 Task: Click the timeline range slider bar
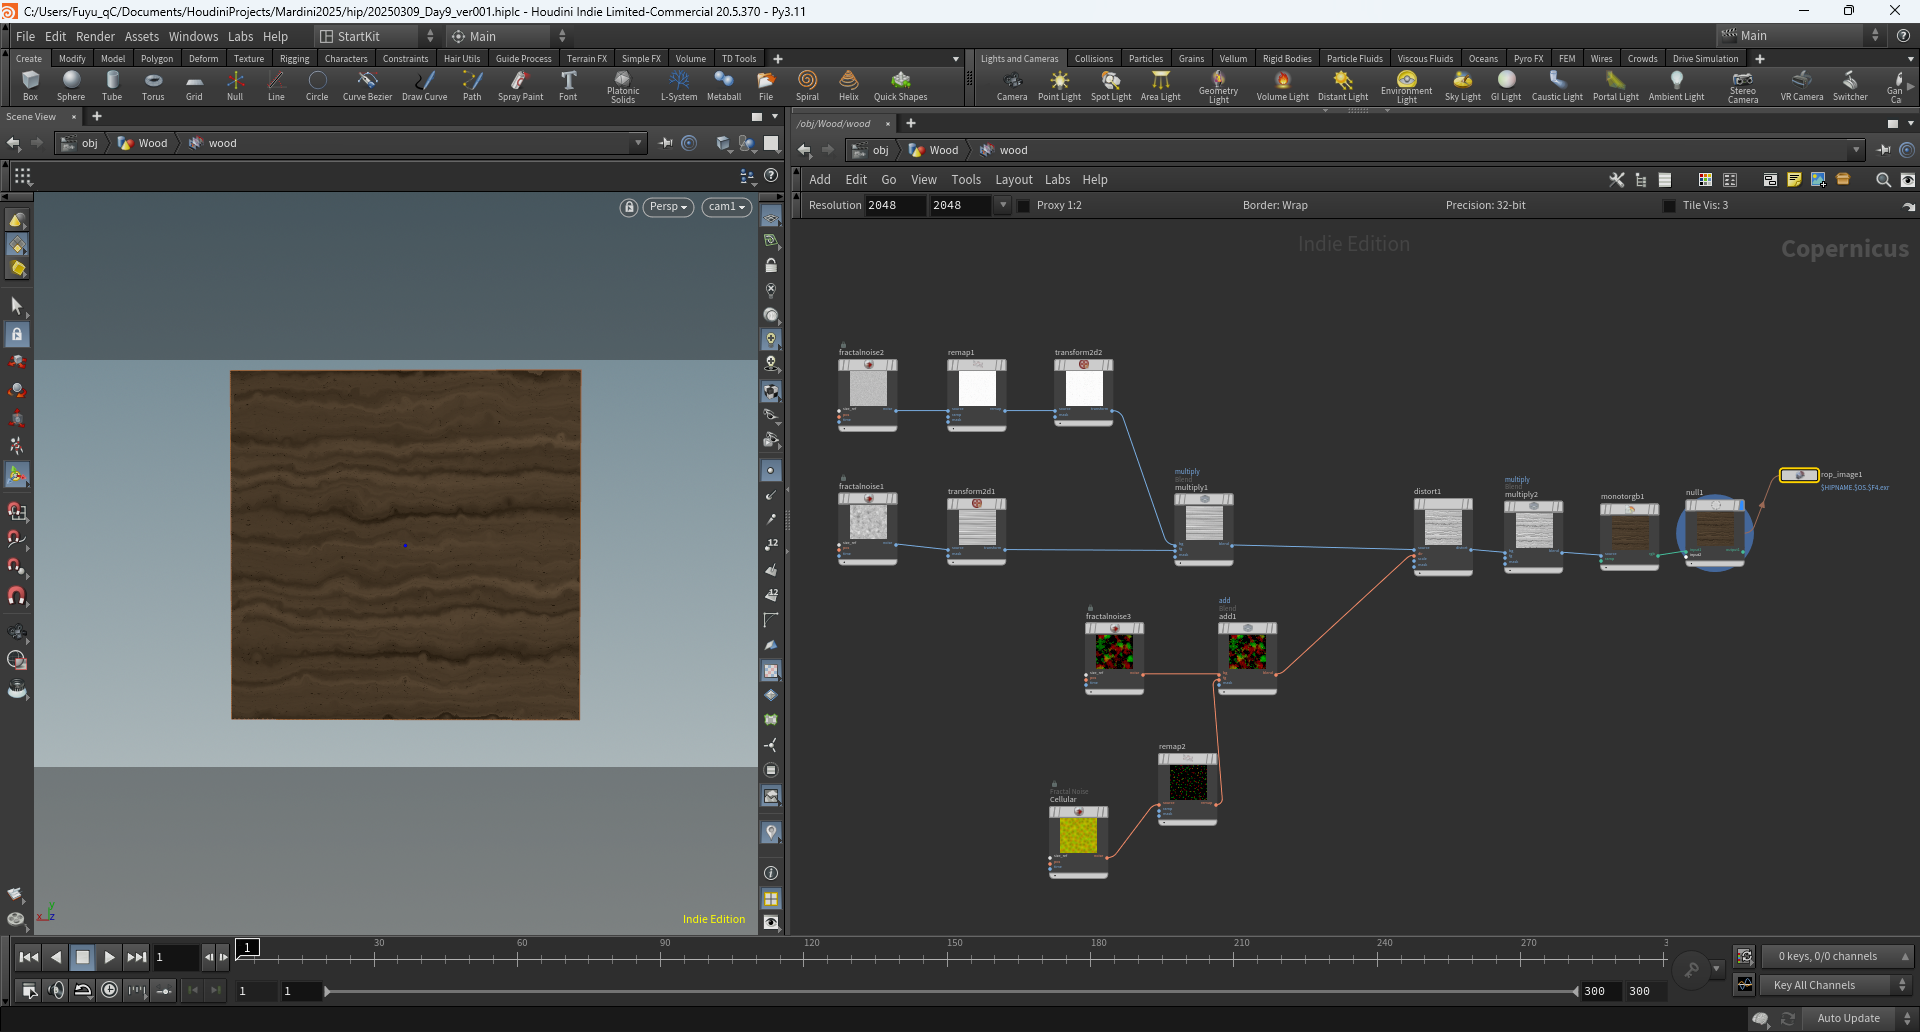click(951, 991)
